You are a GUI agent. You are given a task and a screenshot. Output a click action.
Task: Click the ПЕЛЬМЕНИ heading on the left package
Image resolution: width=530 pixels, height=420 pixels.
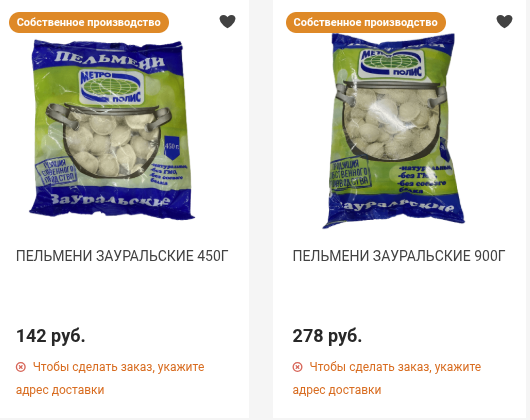110,60
